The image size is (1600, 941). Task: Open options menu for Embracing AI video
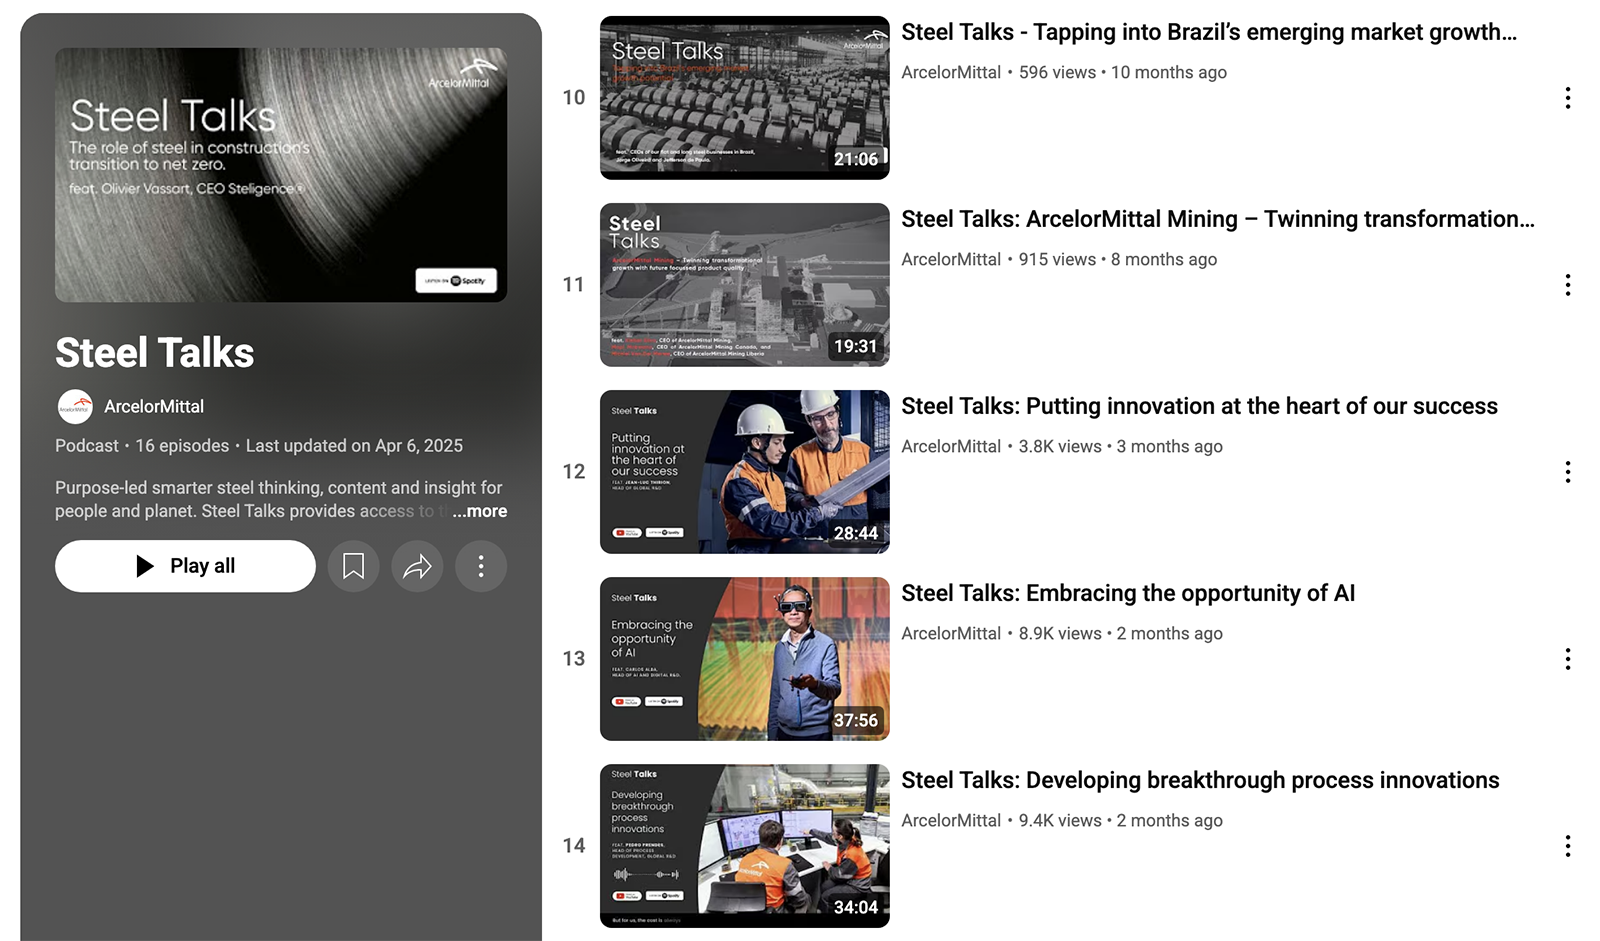pos(1567,659)
